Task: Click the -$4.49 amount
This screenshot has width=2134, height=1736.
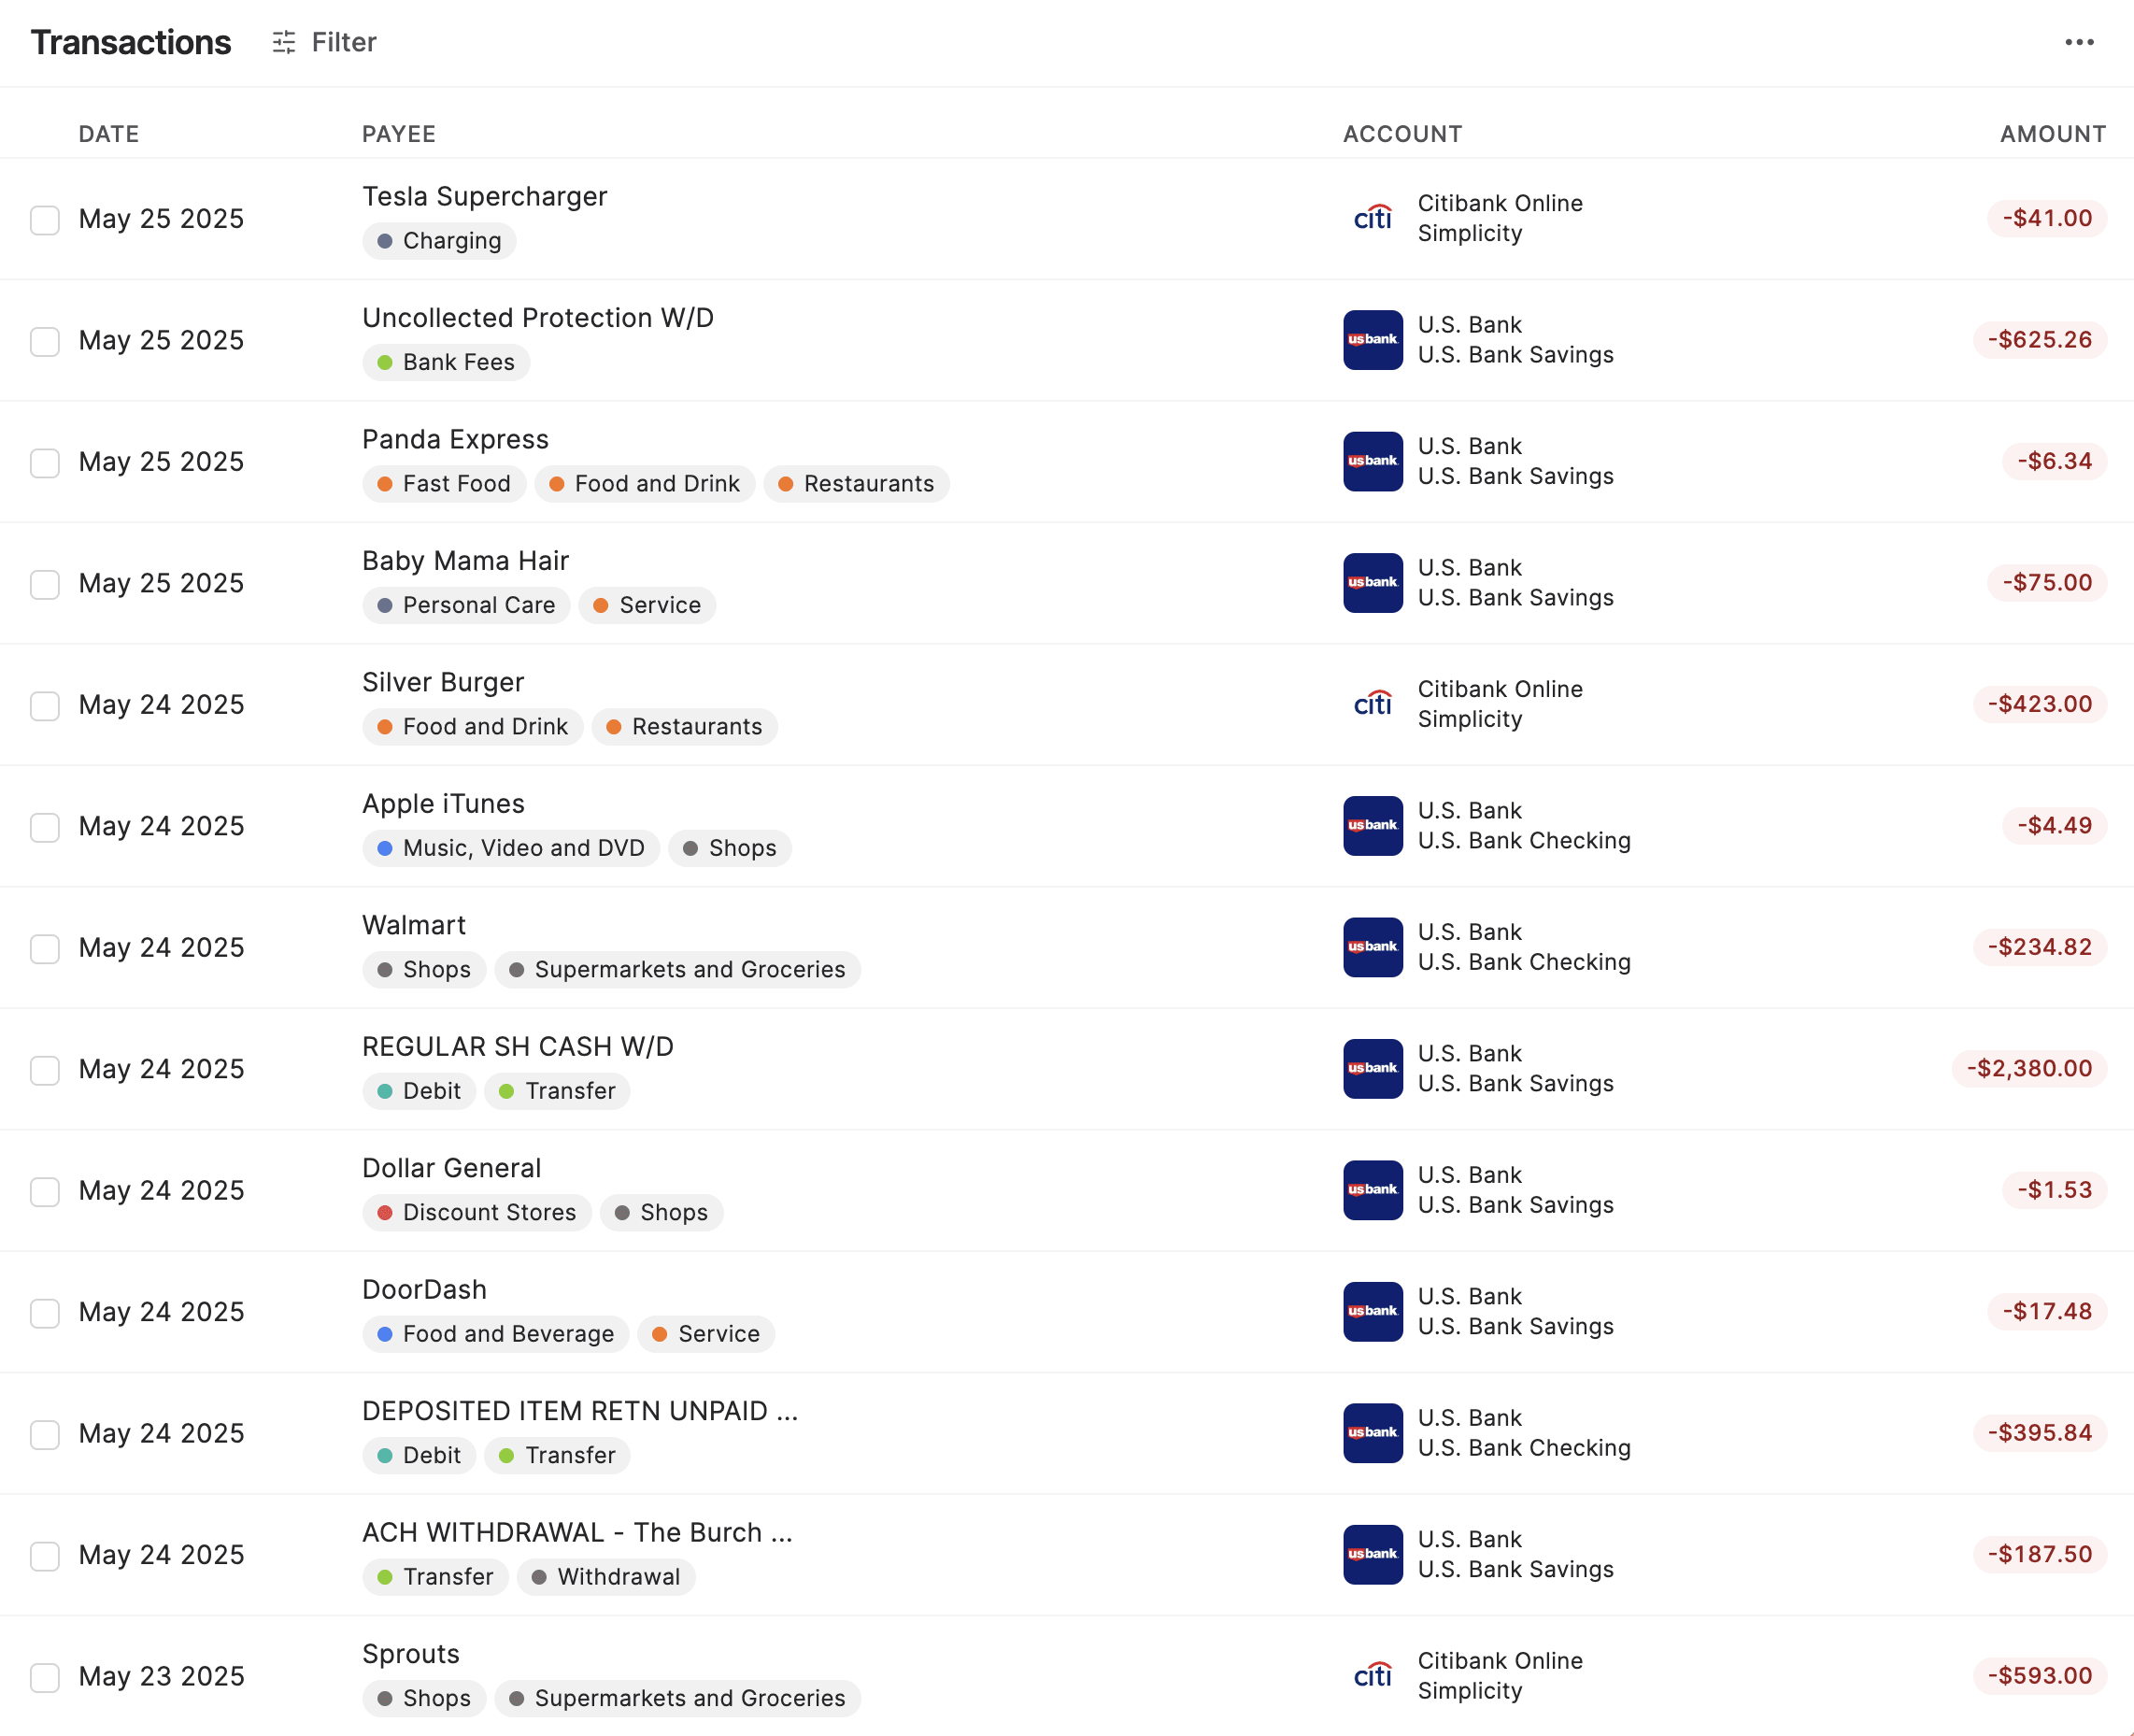Action: [x=2054, y=825]
